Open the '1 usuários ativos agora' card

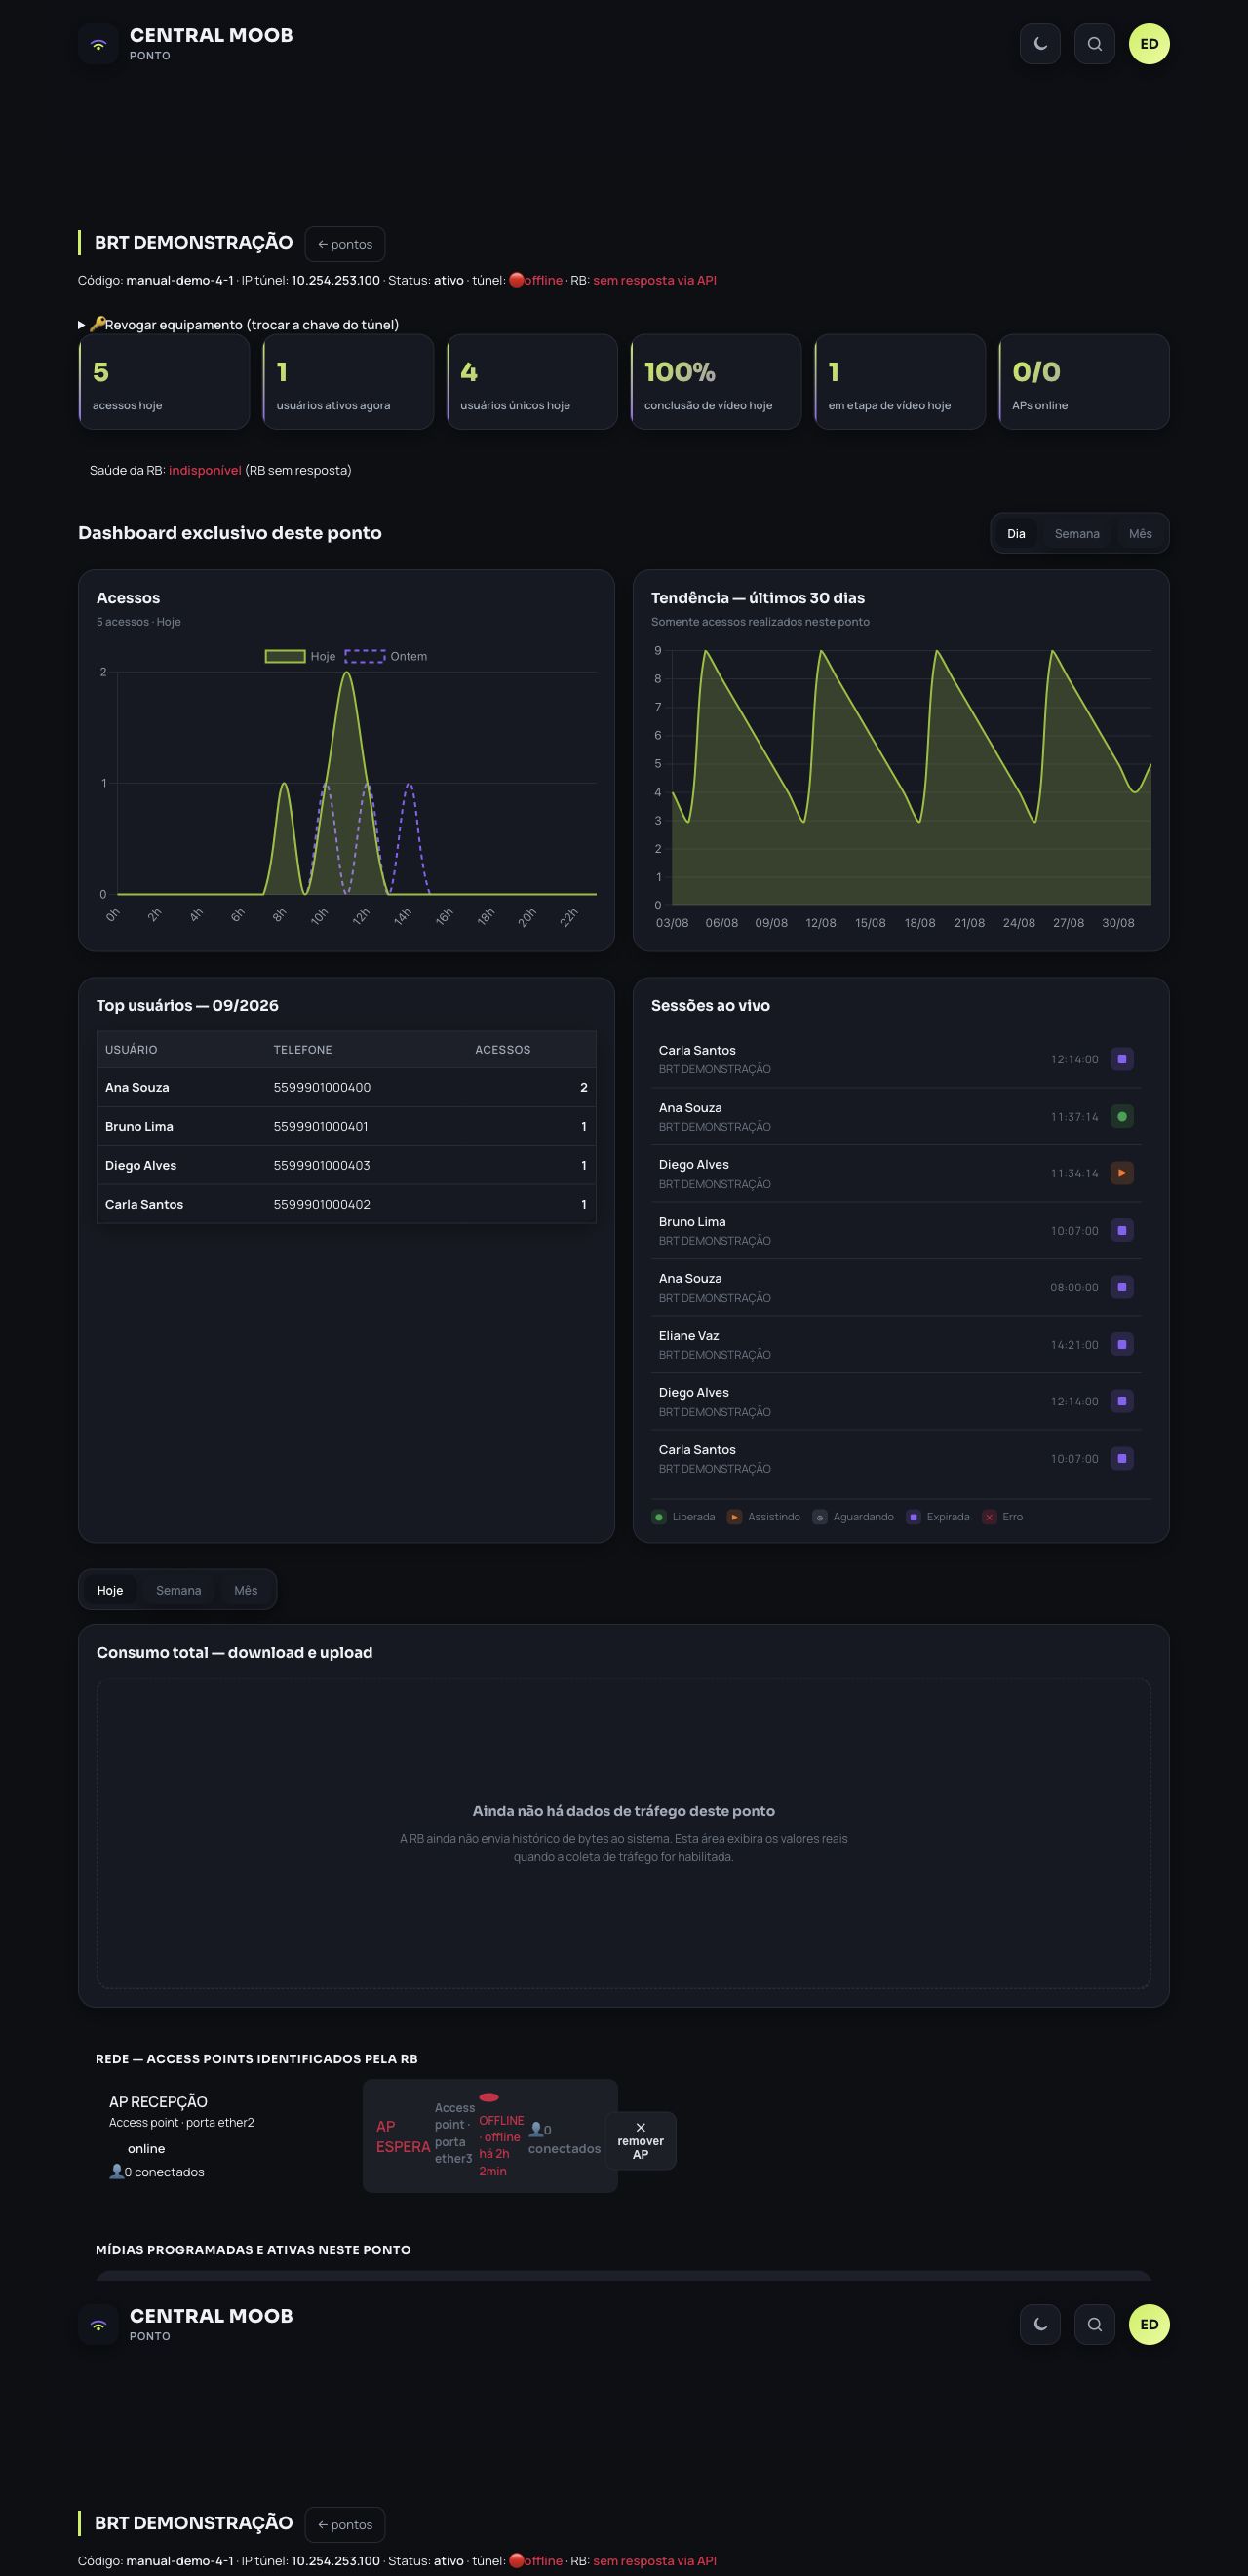[x=348, y=382]
